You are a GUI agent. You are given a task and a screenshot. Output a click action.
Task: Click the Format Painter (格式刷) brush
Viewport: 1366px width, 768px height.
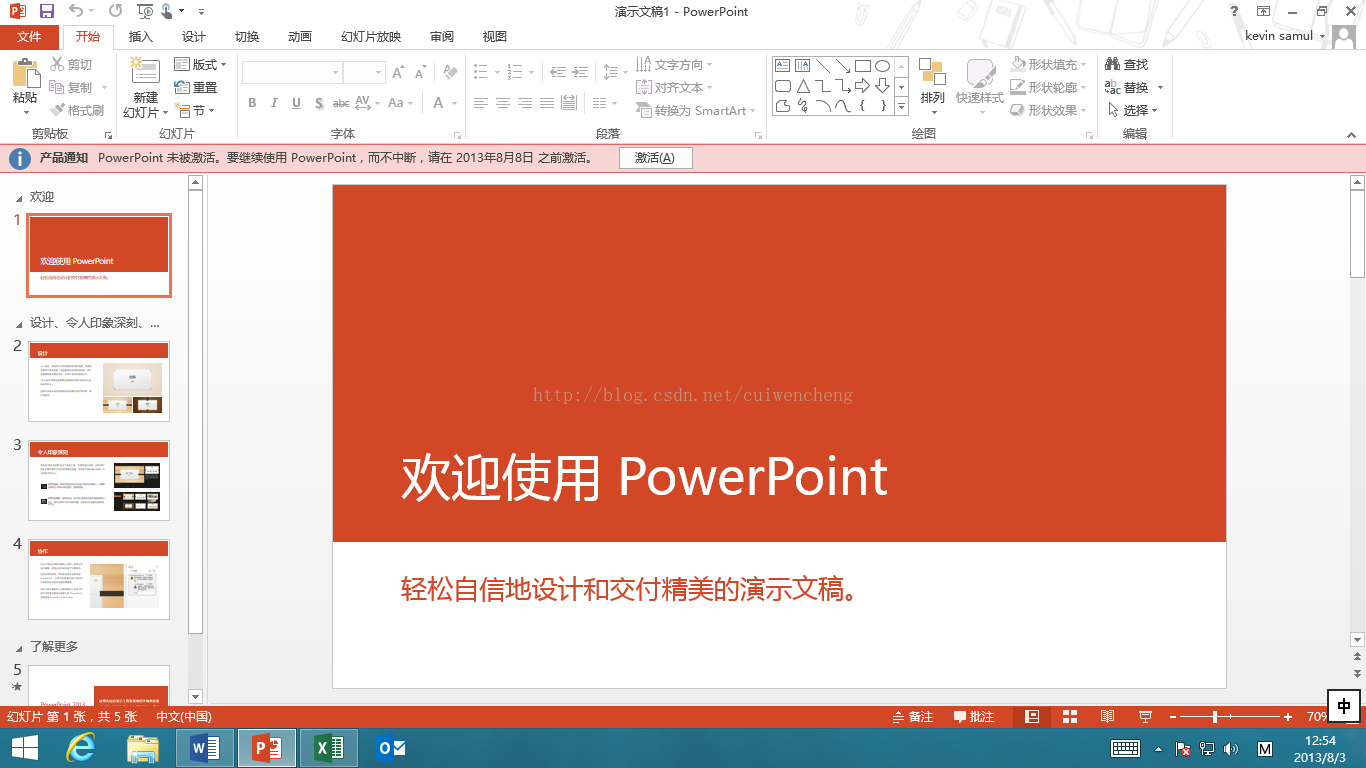click(57, 110)
